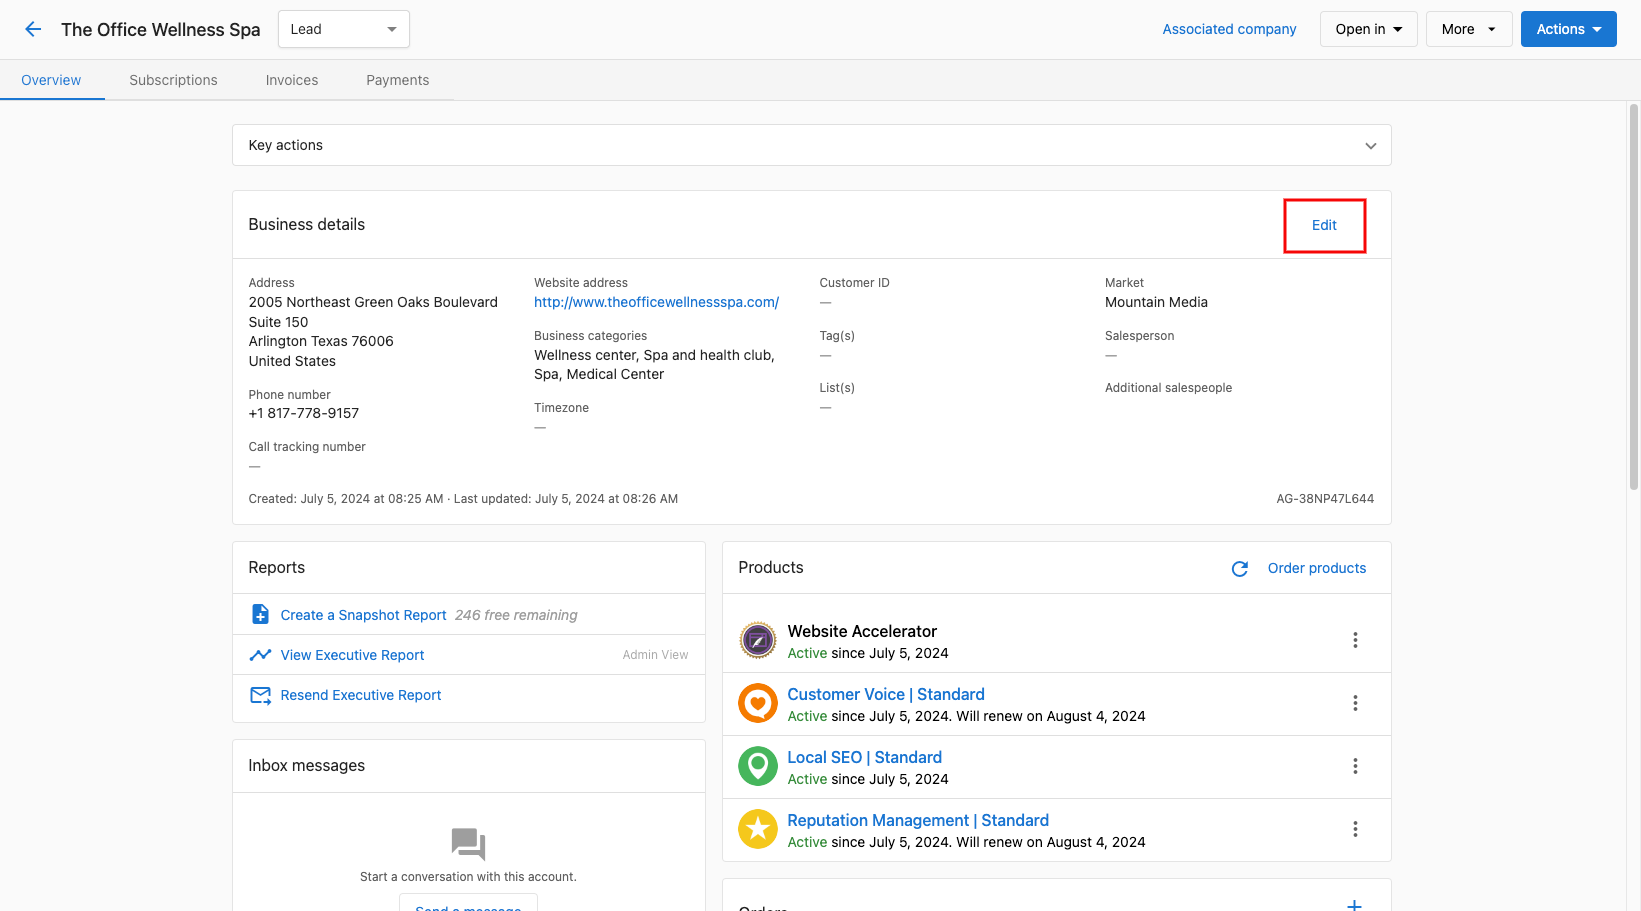This screenshot has width=1641, height=911.
Task: Click the inbox conversation bubble icon
Action: [x=468, y=844]
